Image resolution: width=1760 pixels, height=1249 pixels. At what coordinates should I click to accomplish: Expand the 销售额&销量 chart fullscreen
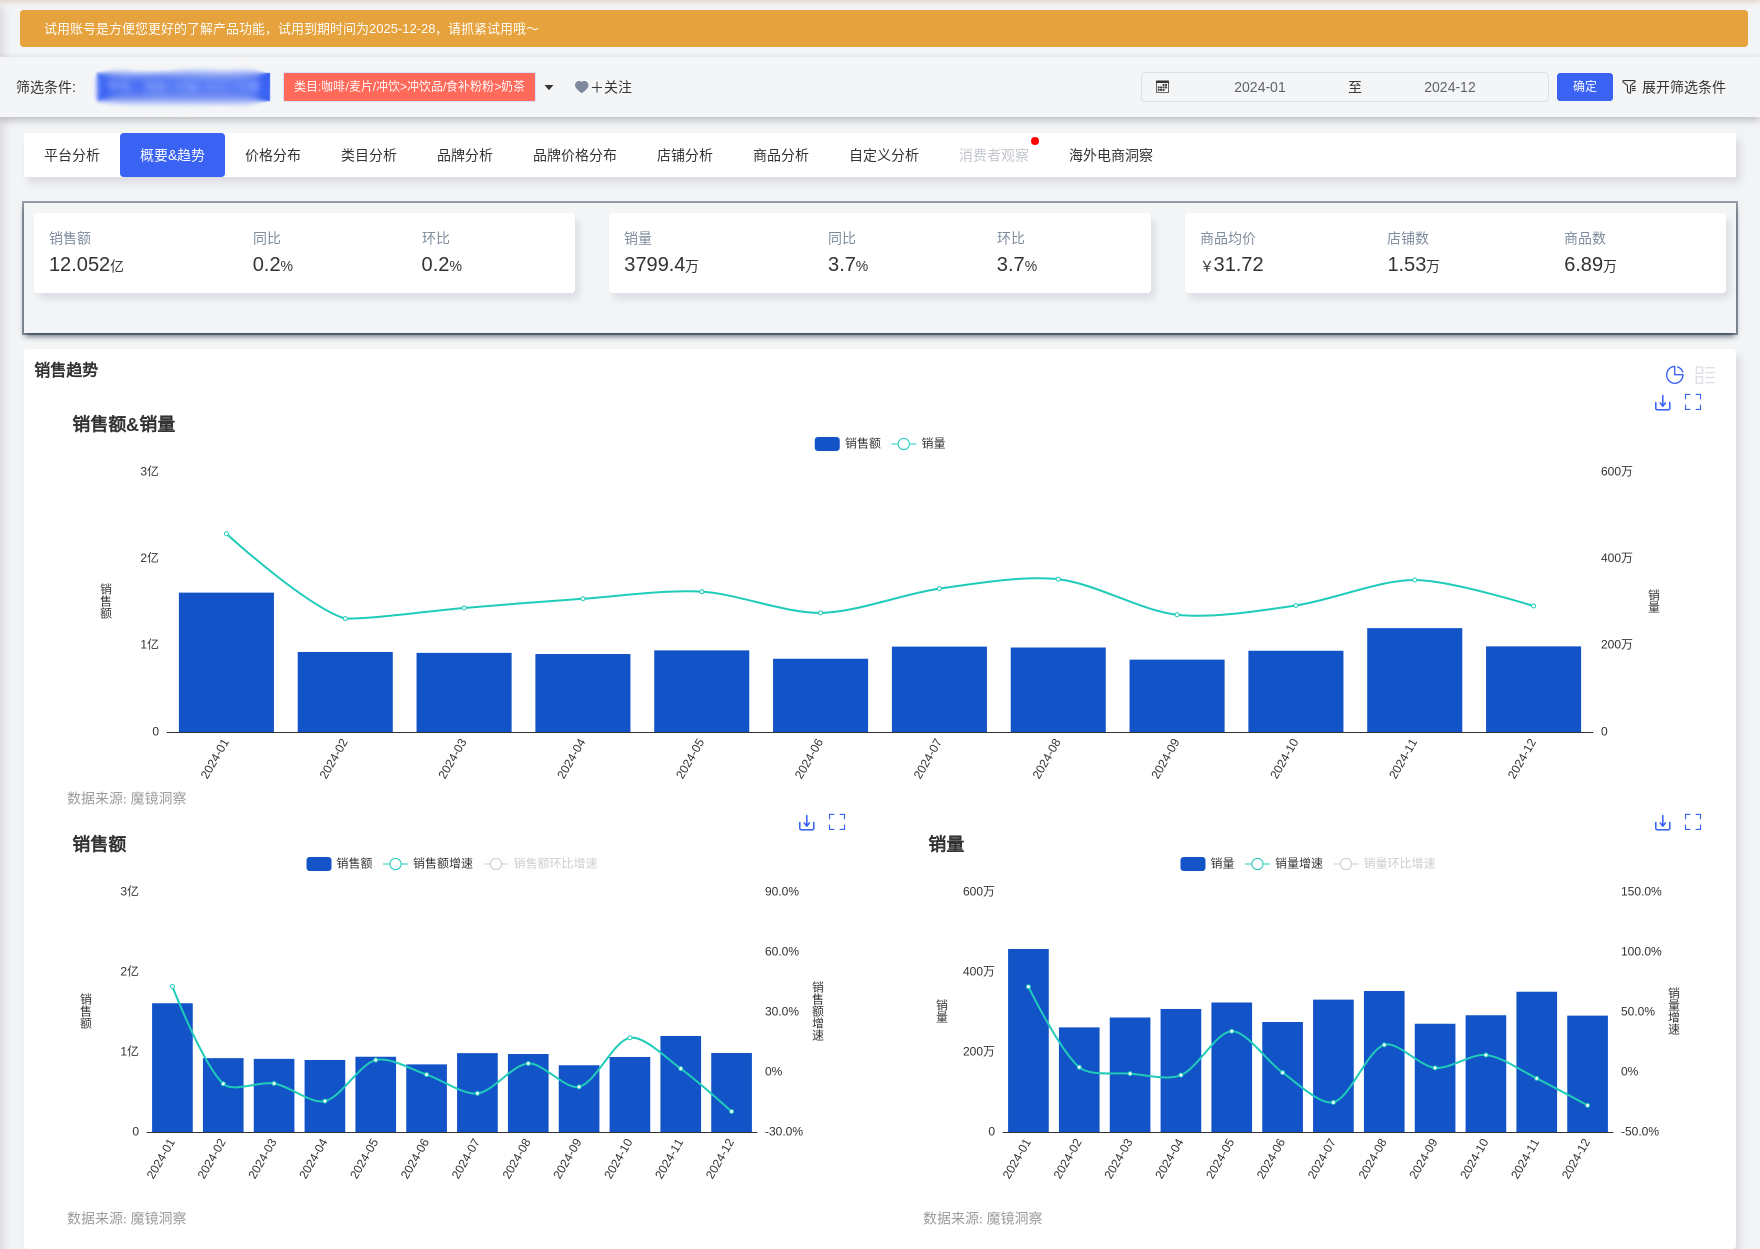click(x=1693, y=402)
